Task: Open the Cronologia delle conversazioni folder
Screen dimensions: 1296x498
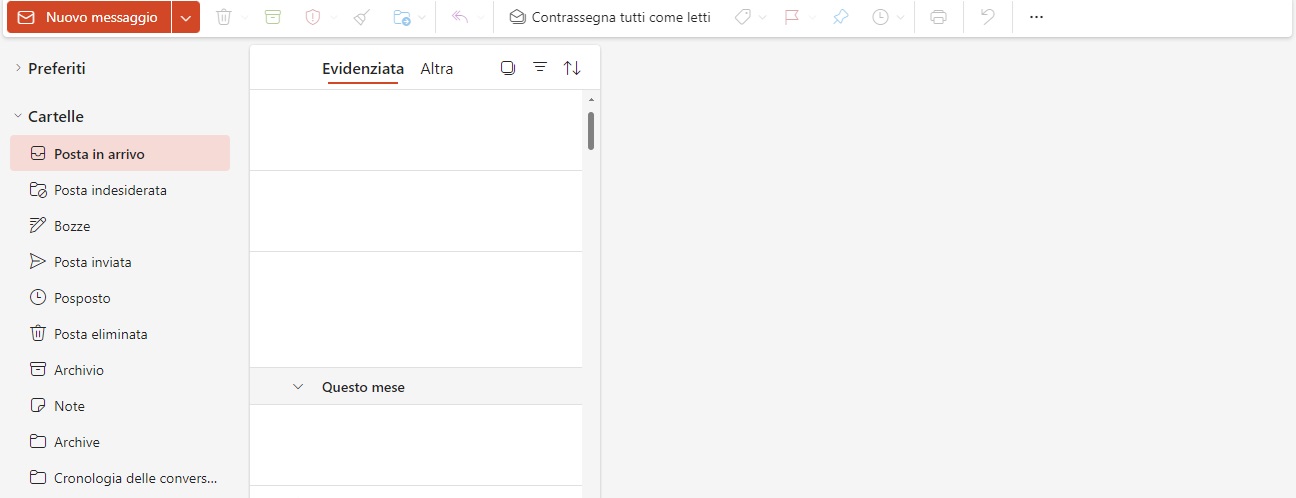Action: (x=120, y=478)
